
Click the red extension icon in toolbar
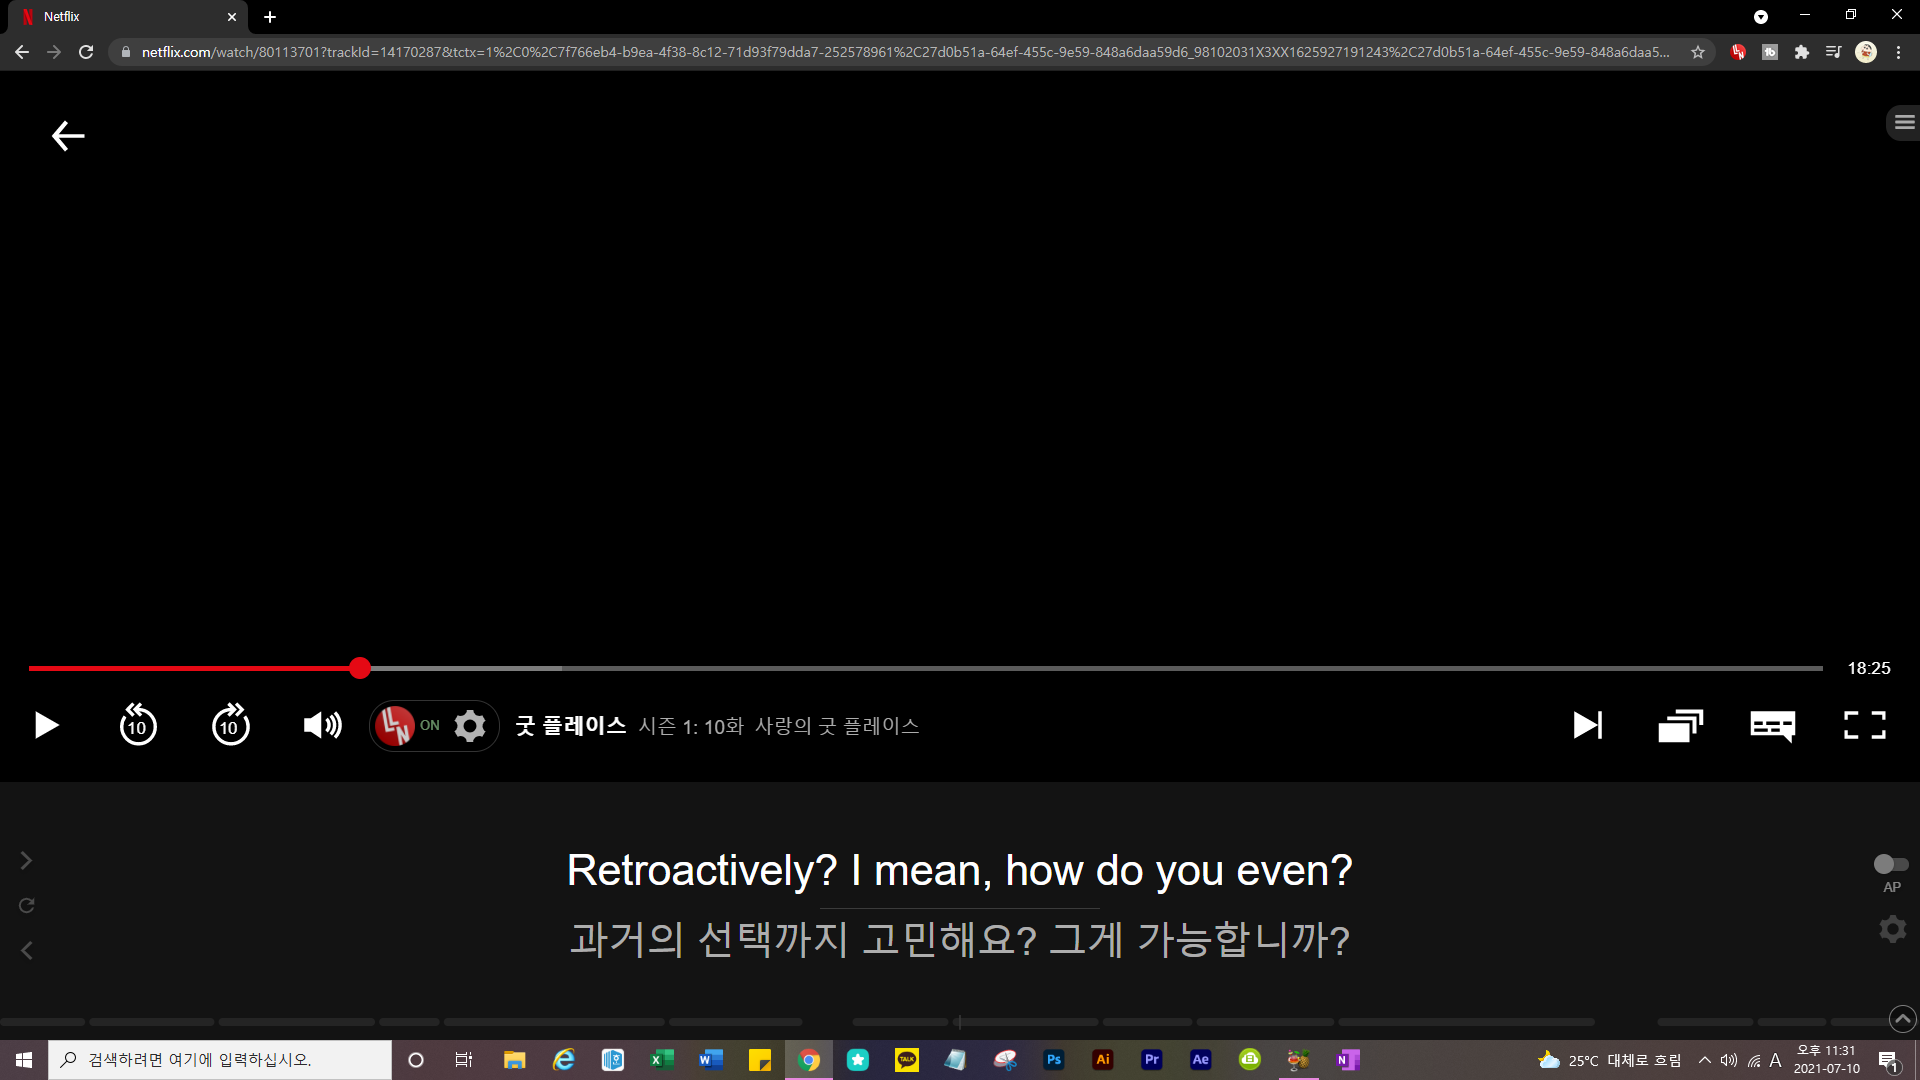1738,52
